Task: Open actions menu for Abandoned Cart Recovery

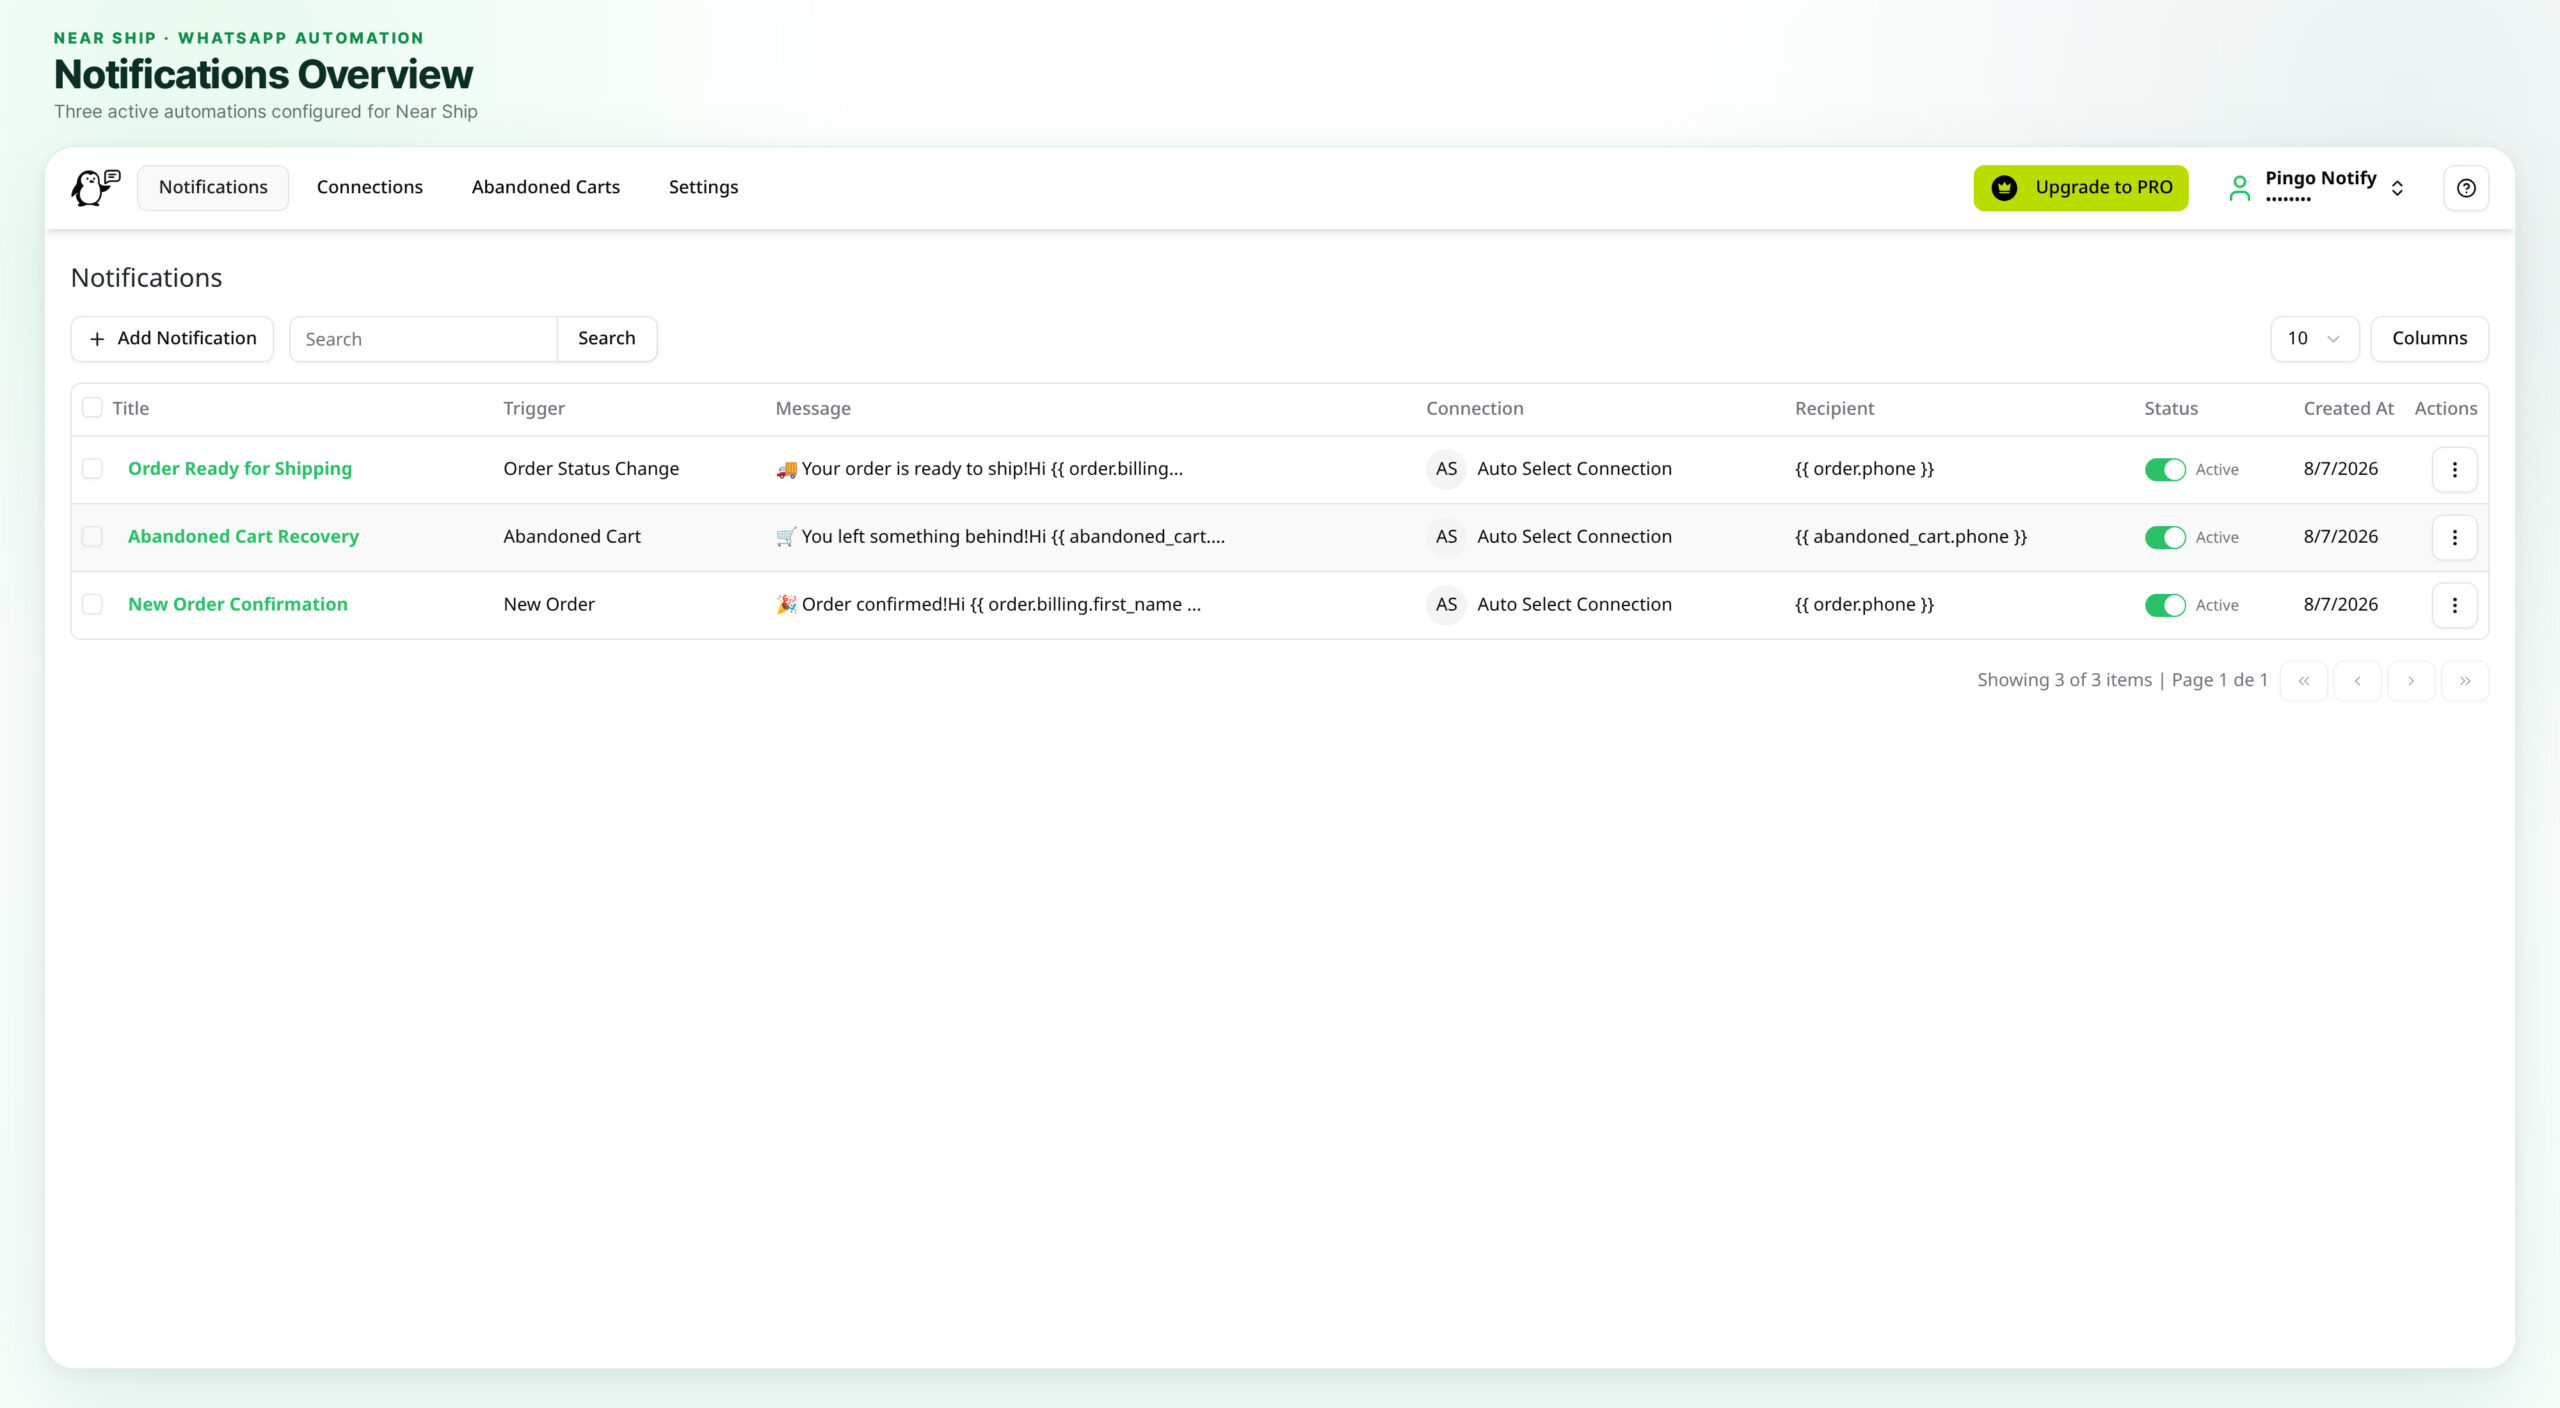Action: pos(2454,537)
